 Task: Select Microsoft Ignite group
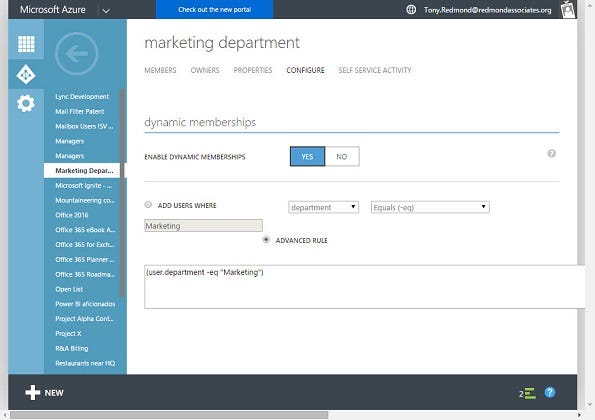pyautogui.click(x=83, y=186)
